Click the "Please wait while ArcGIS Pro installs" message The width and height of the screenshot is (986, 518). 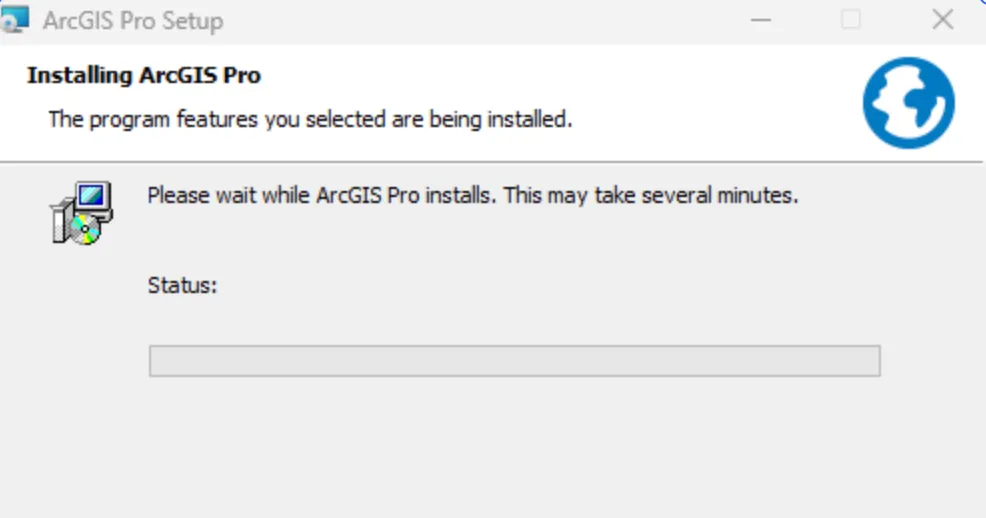[x=321, y=196]
